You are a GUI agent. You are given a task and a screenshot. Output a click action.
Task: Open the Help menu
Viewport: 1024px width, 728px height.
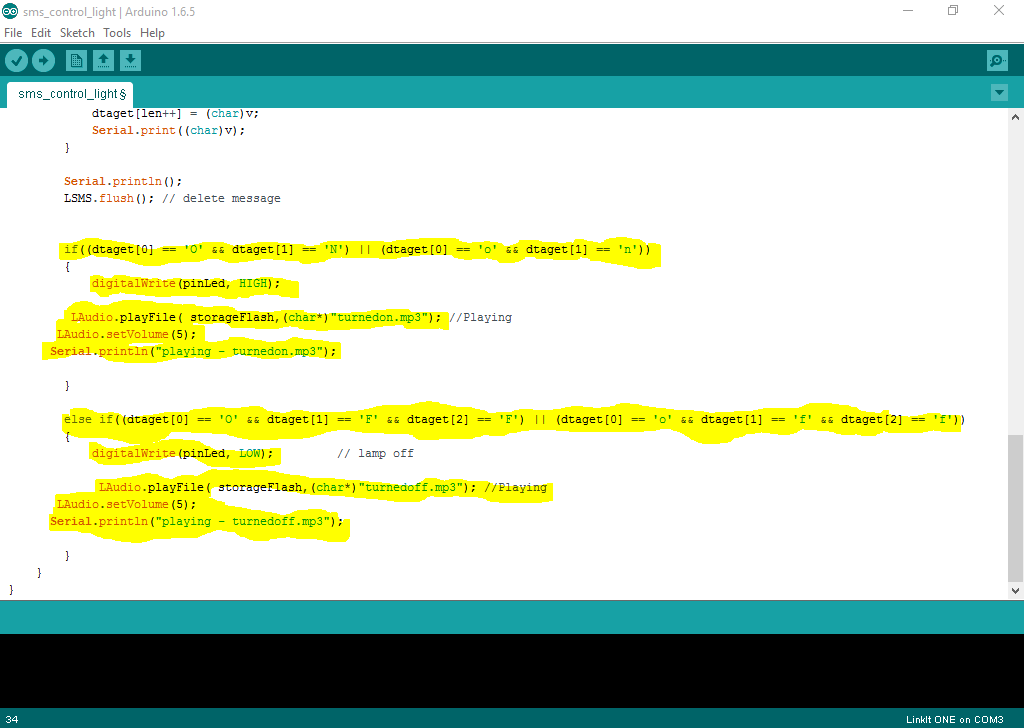click(152, 33)
